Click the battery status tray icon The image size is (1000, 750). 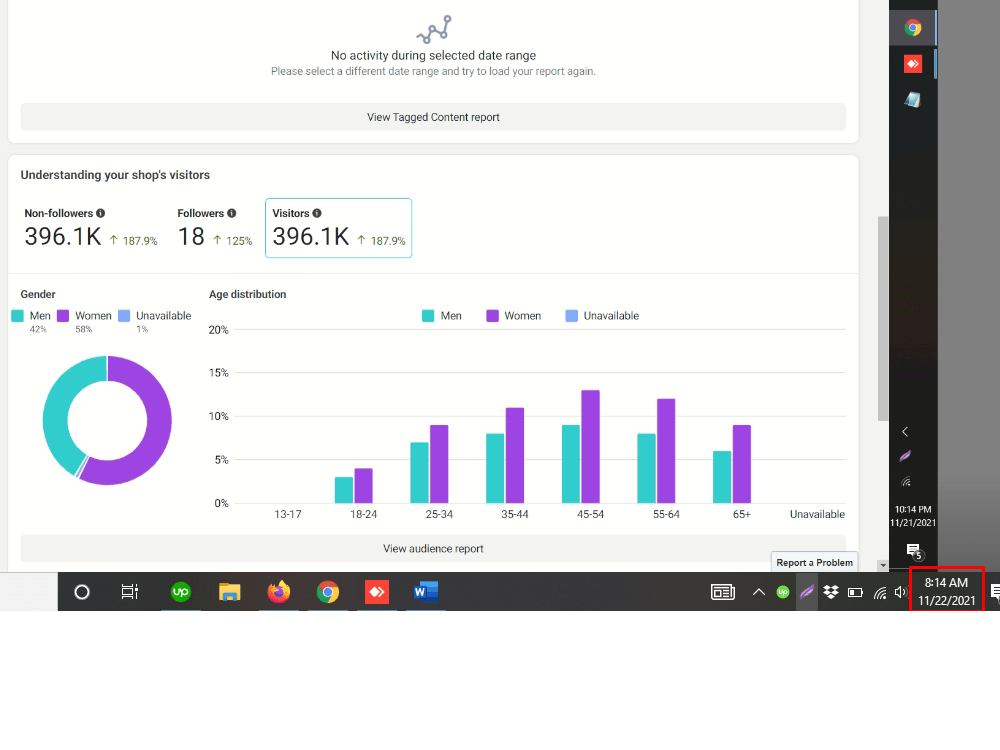[x=855, y=592]
